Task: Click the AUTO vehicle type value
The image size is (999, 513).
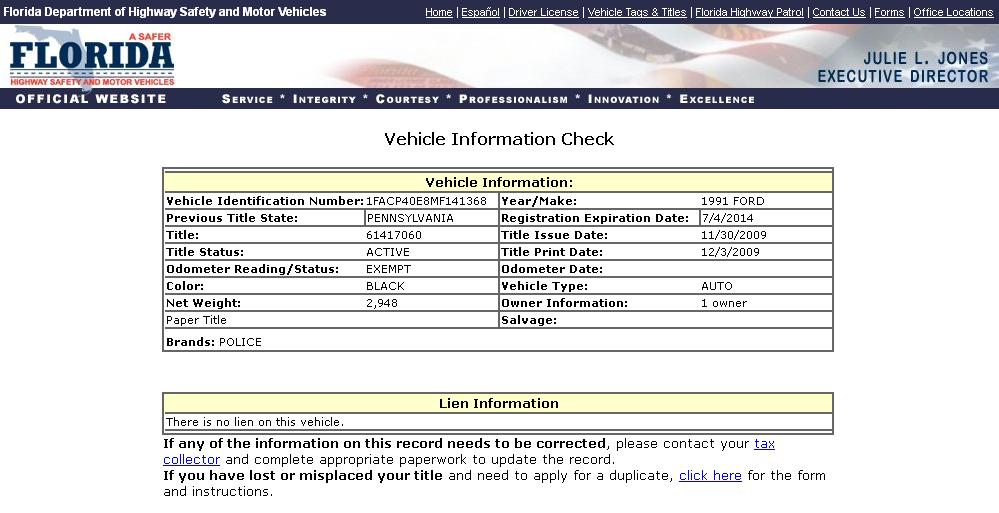Action: 717,286
